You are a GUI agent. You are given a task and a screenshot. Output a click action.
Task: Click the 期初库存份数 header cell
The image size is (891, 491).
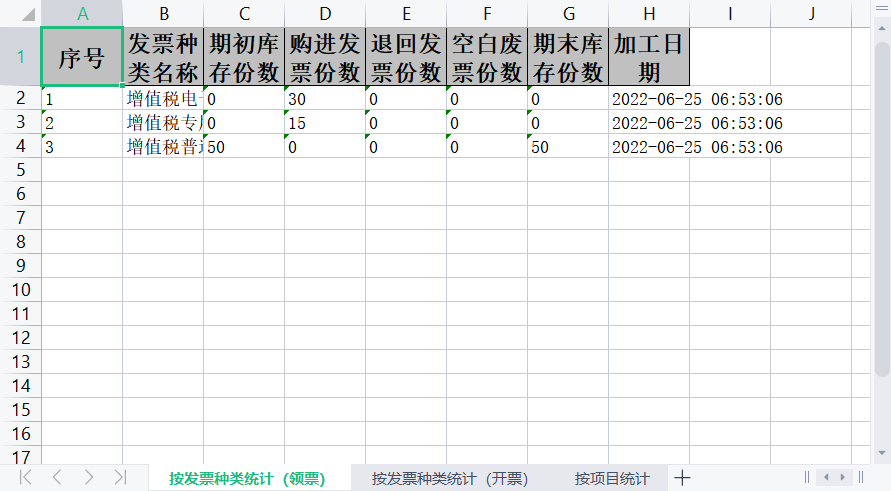coord(244,57)
